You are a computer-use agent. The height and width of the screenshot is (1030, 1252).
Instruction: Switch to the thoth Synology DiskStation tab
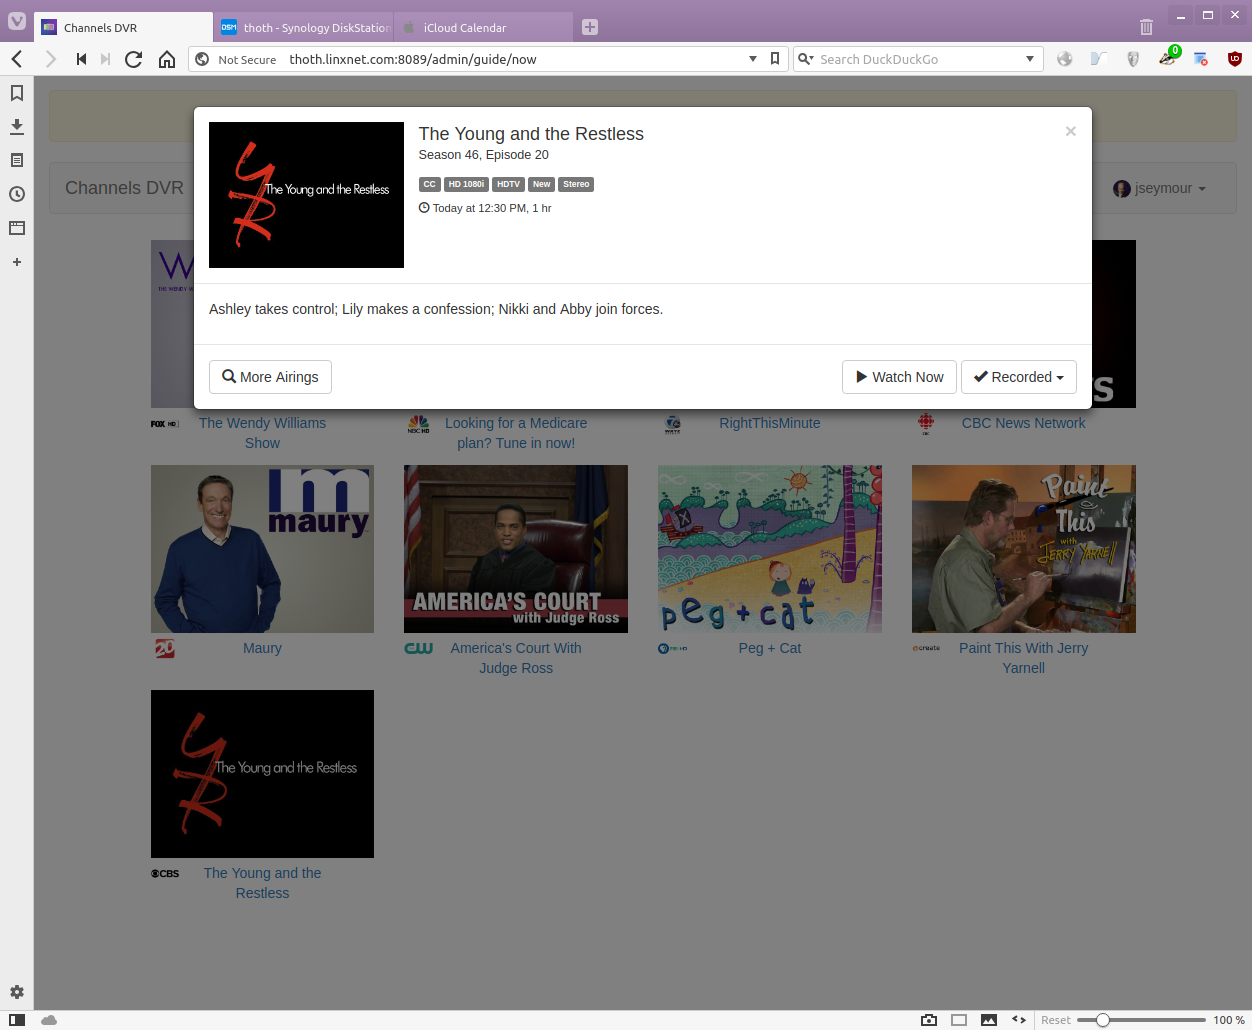point(304,27)
